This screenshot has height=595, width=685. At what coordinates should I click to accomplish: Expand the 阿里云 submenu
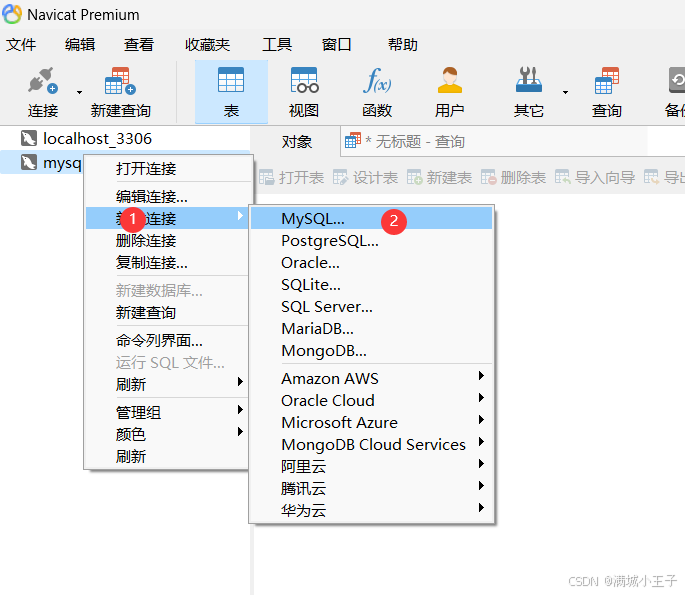371,467
